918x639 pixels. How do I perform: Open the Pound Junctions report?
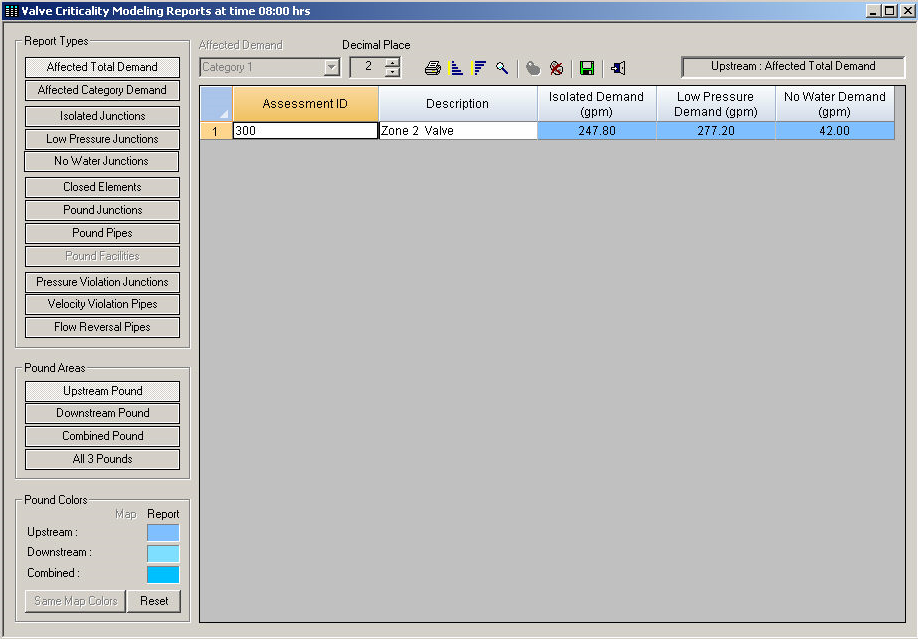point(102,210)
